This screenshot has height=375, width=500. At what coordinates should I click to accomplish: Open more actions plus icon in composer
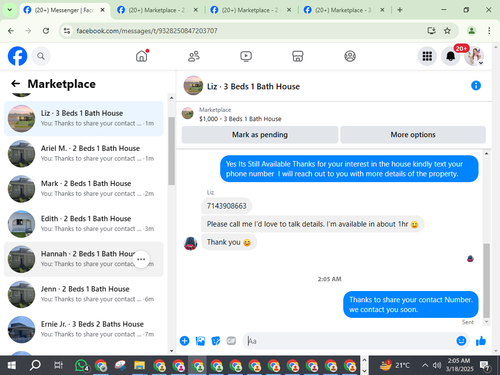tap(184, 341)
